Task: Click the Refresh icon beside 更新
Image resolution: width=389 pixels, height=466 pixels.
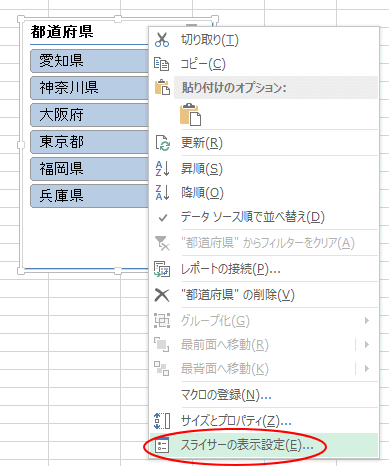Action: (163, 143)
